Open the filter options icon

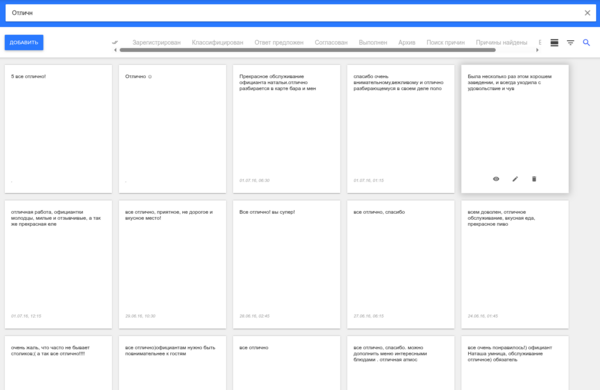tap(571, 42)
